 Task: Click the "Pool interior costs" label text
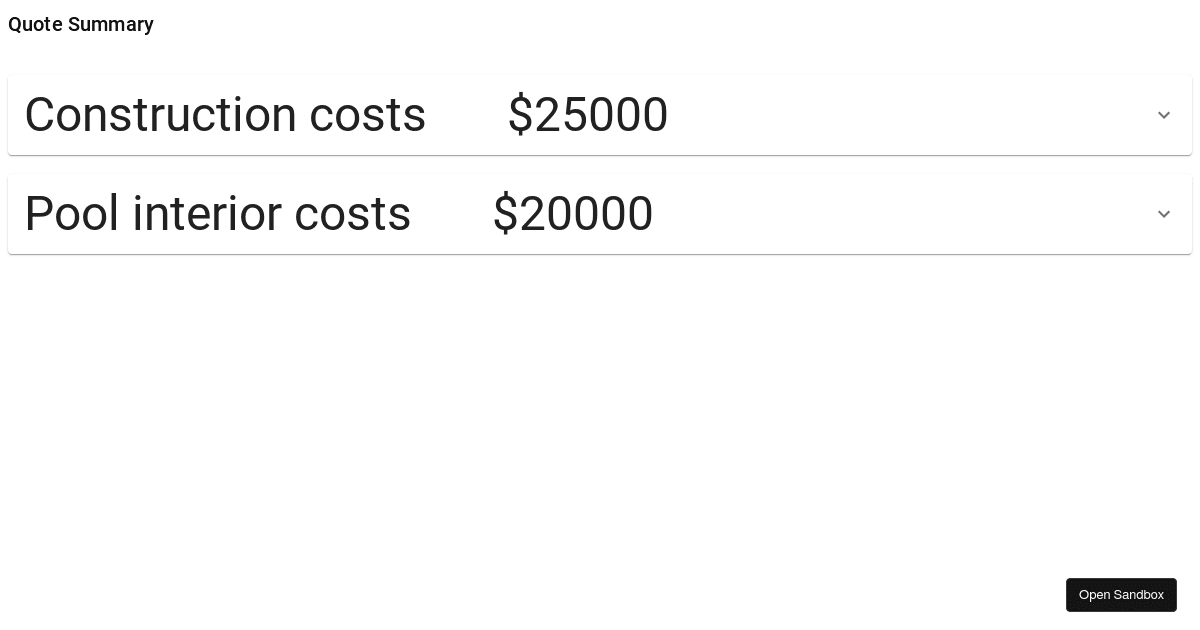click(218, 215)
